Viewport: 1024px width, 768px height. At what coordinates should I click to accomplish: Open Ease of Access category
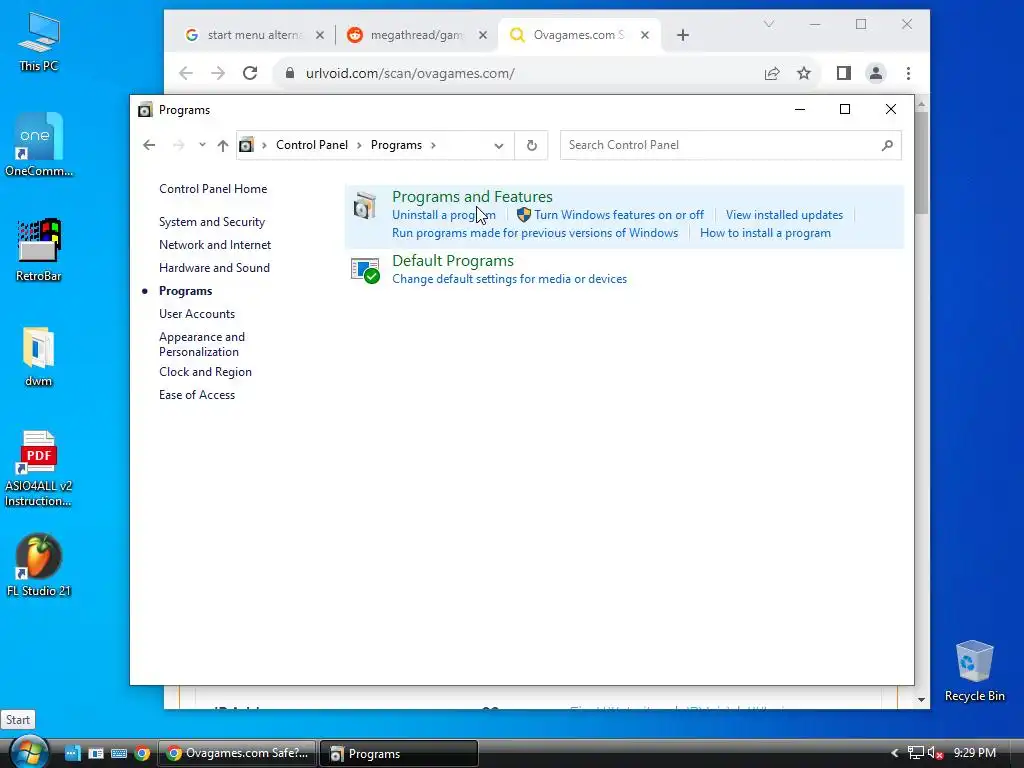coord(197,395)
